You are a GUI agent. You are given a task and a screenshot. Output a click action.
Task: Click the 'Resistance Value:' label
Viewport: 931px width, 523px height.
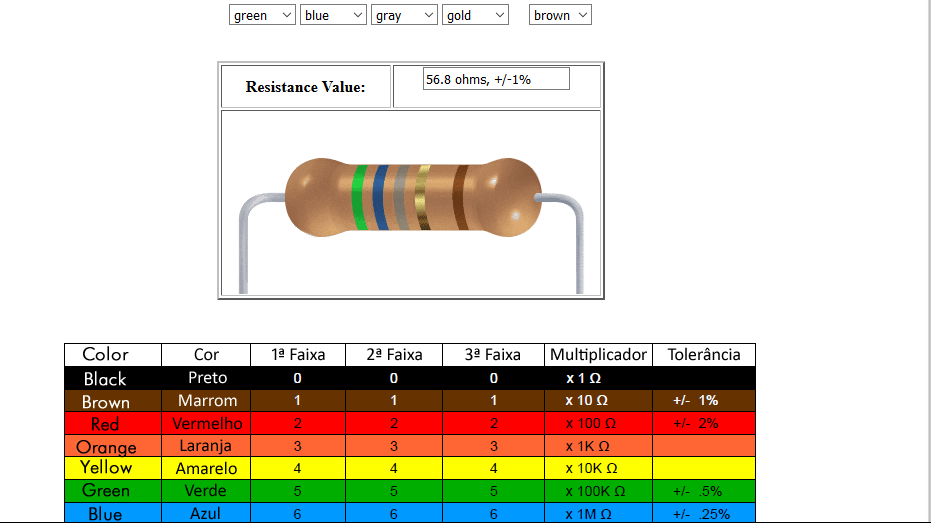pyautogui.click(x=305, y=87)
